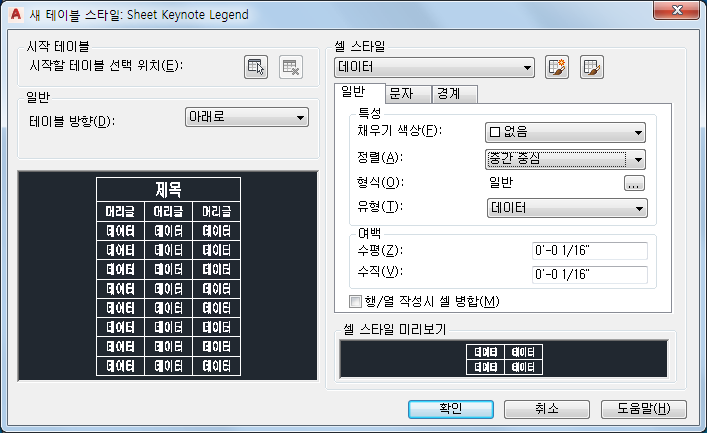Click the 형식 ellipsis button

[x=634, y=183]
